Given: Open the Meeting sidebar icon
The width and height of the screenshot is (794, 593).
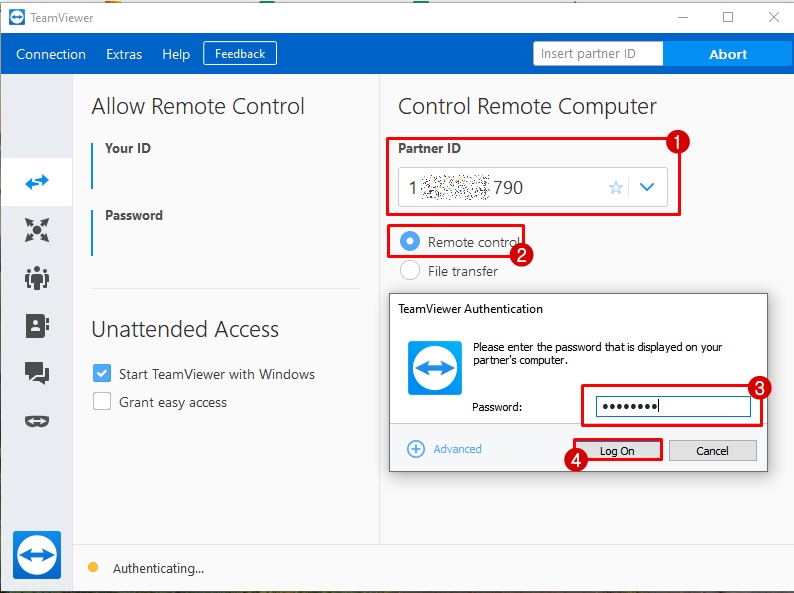Looking at the screenshot, I should [x=37, y=278].
